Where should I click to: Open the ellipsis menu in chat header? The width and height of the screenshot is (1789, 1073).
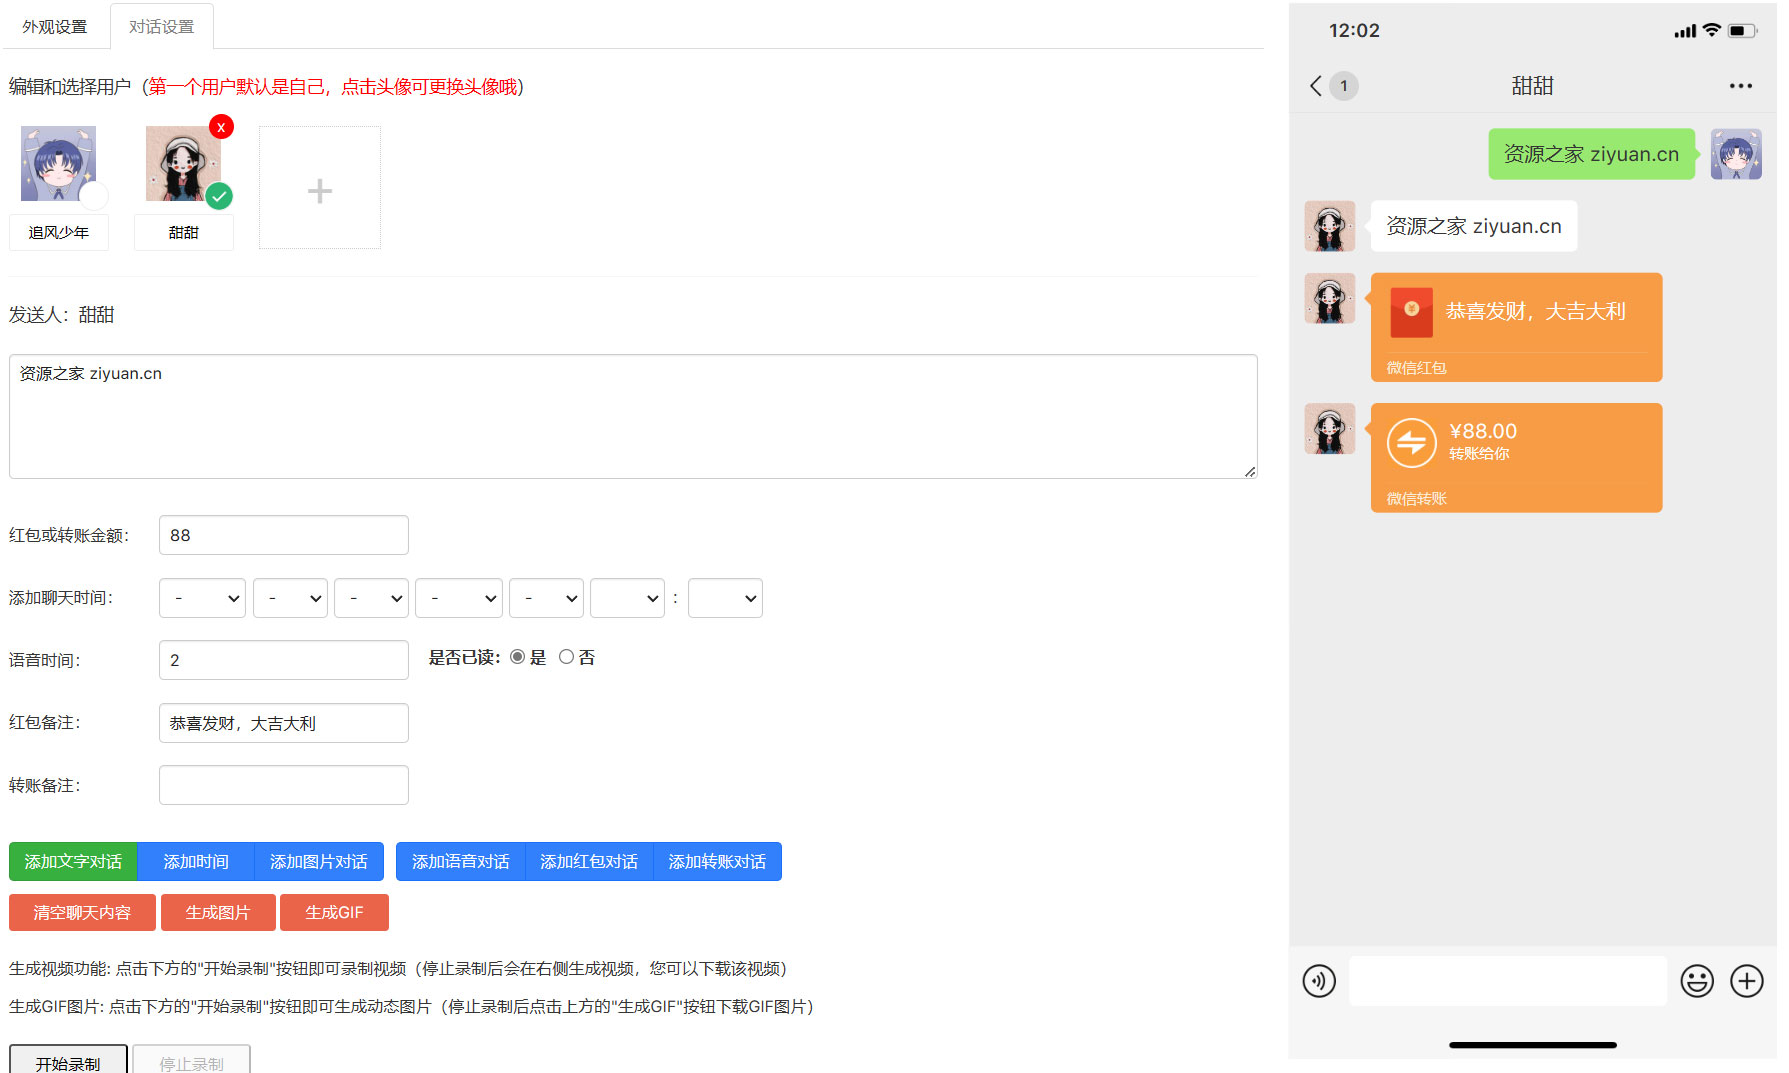(x=1741, y=86)
